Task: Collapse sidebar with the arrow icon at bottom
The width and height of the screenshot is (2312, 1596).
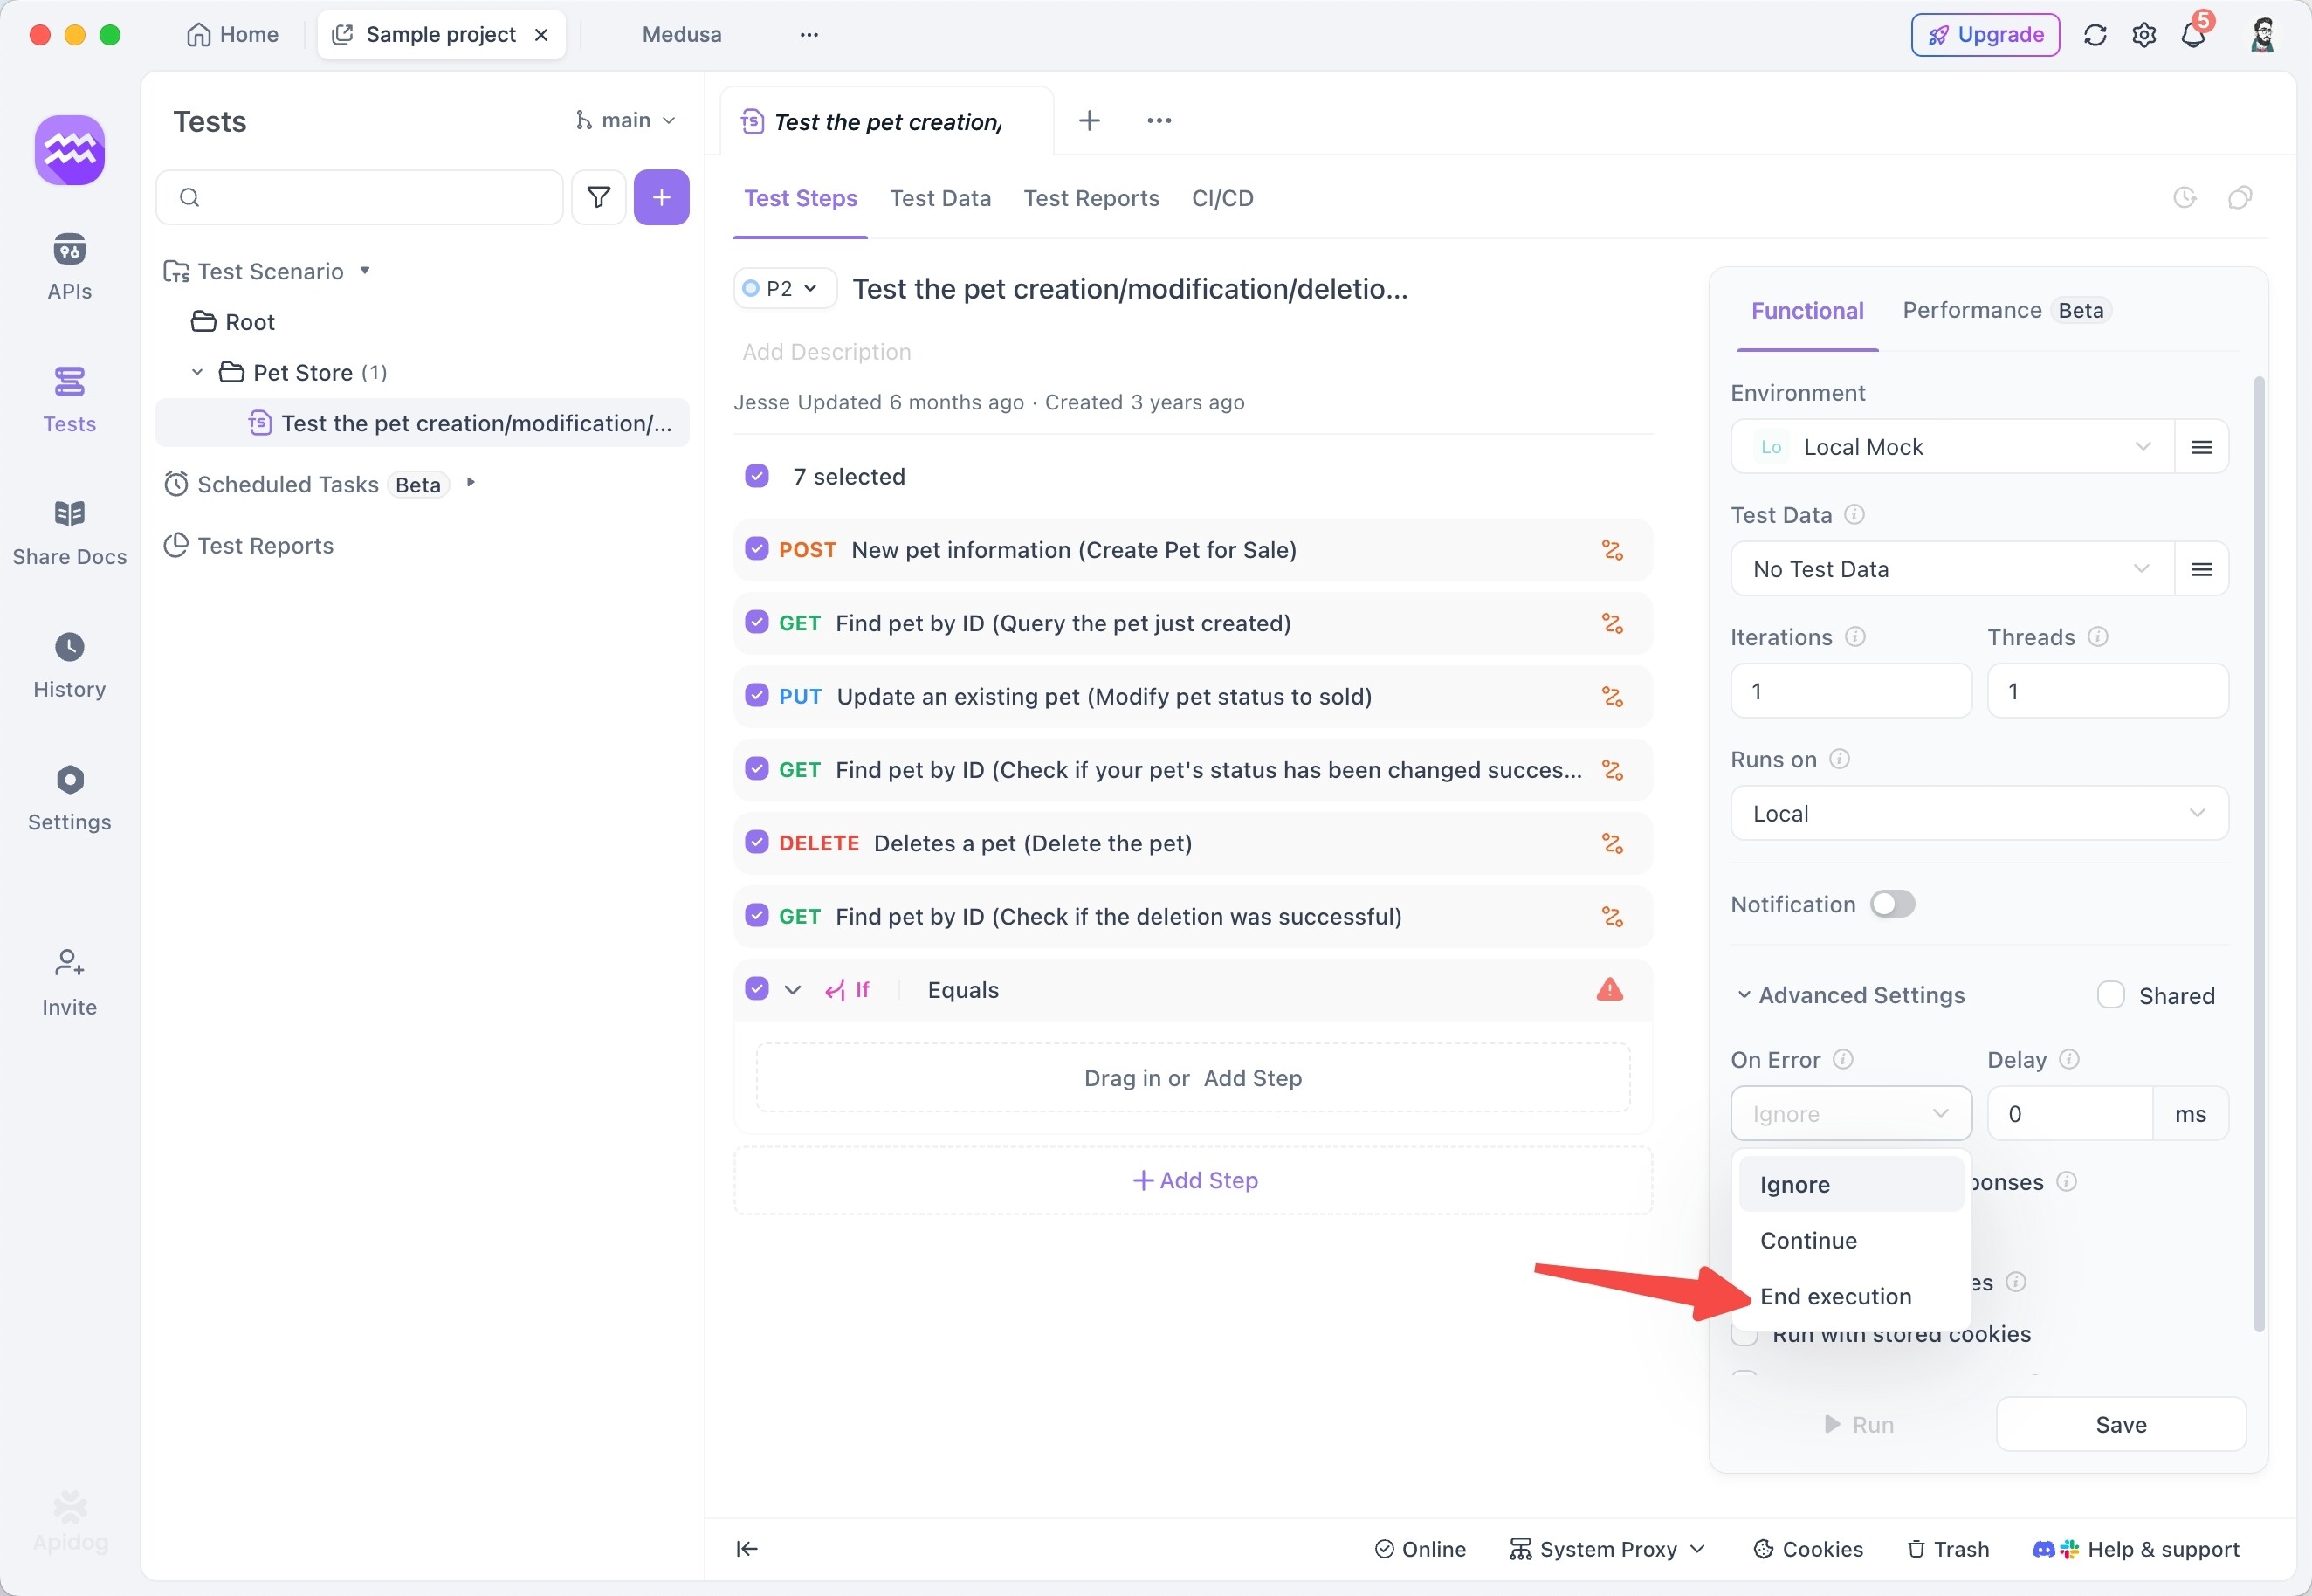Action: pos(747,1548)
